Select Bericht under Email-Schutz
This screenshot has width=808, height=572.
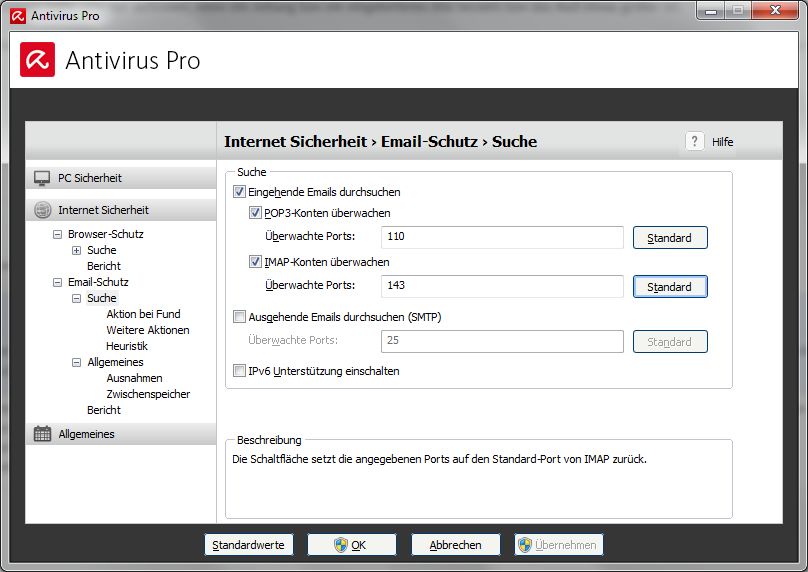pos(104,410)
